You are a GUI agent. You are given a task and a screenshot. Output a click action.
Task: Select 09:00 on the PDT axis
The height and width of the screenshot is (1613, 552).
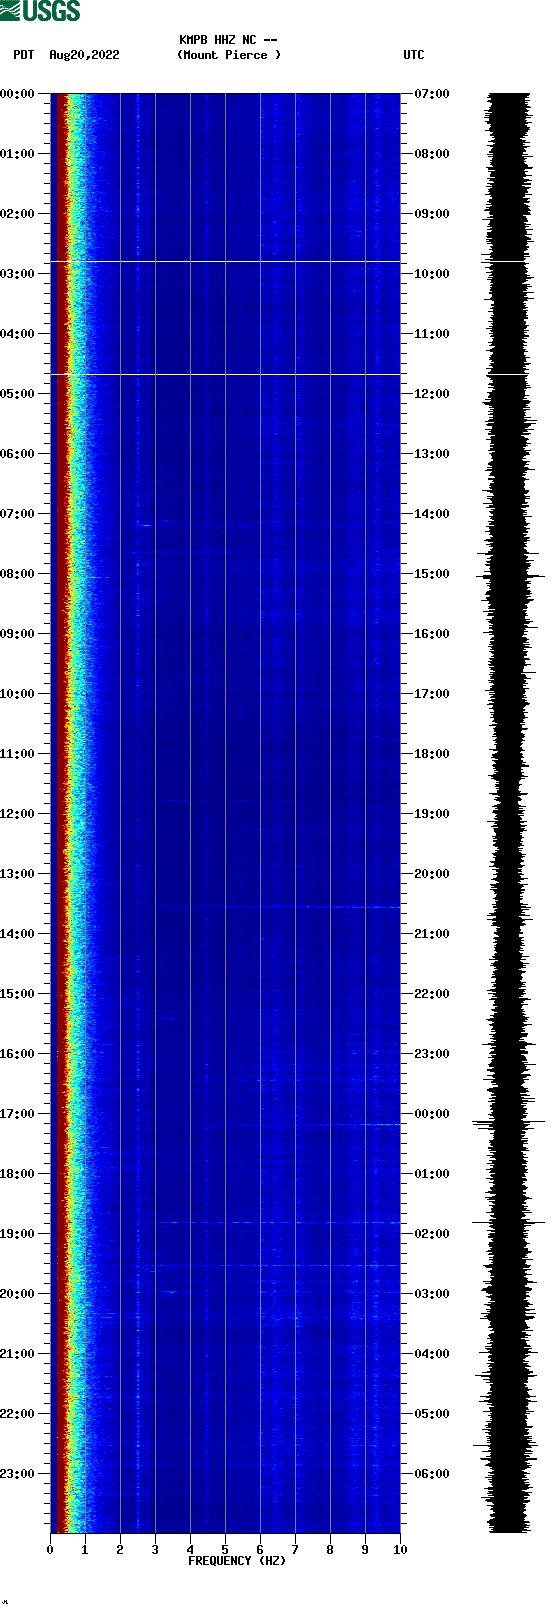(18, 634)
